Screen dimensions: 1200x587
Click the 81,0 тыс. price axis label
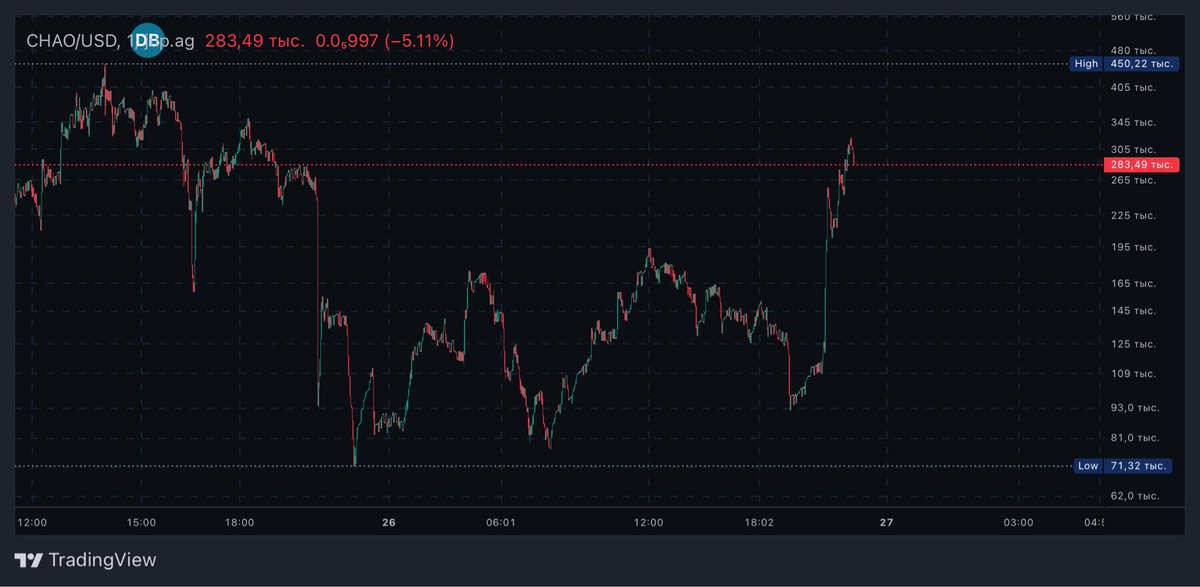(1135, 438)
